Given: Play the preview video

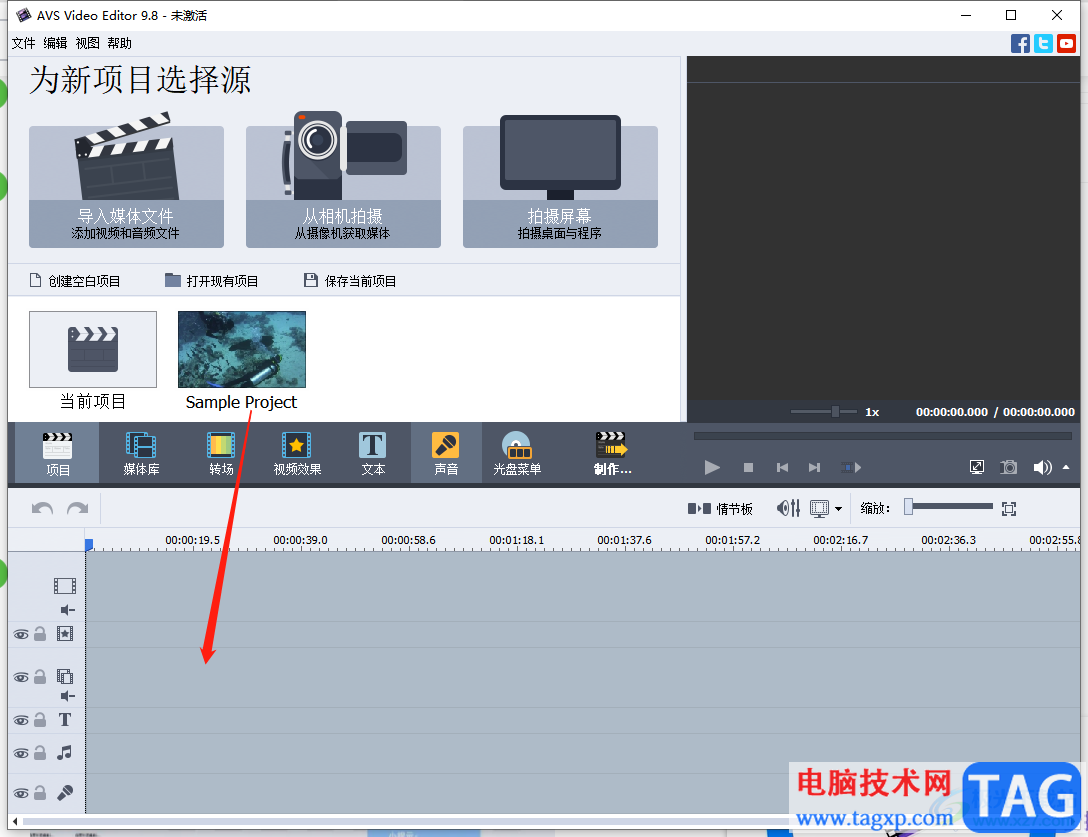Looking at the screenshot, I should pyautogui.click(x=712, y=467).
